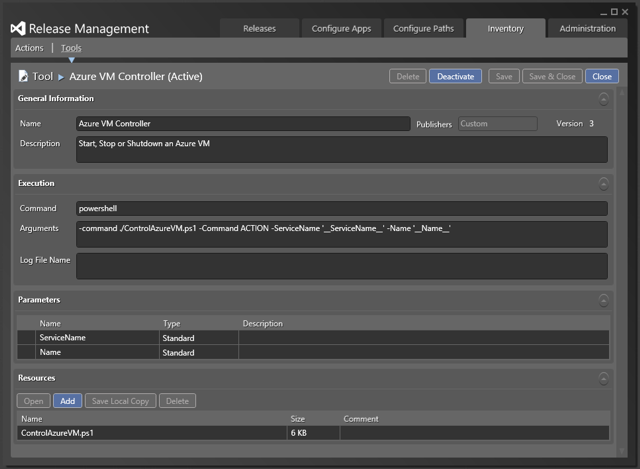Click Standard type for ServiceName
Screen dimensions: 640x469
pos(198,338)
